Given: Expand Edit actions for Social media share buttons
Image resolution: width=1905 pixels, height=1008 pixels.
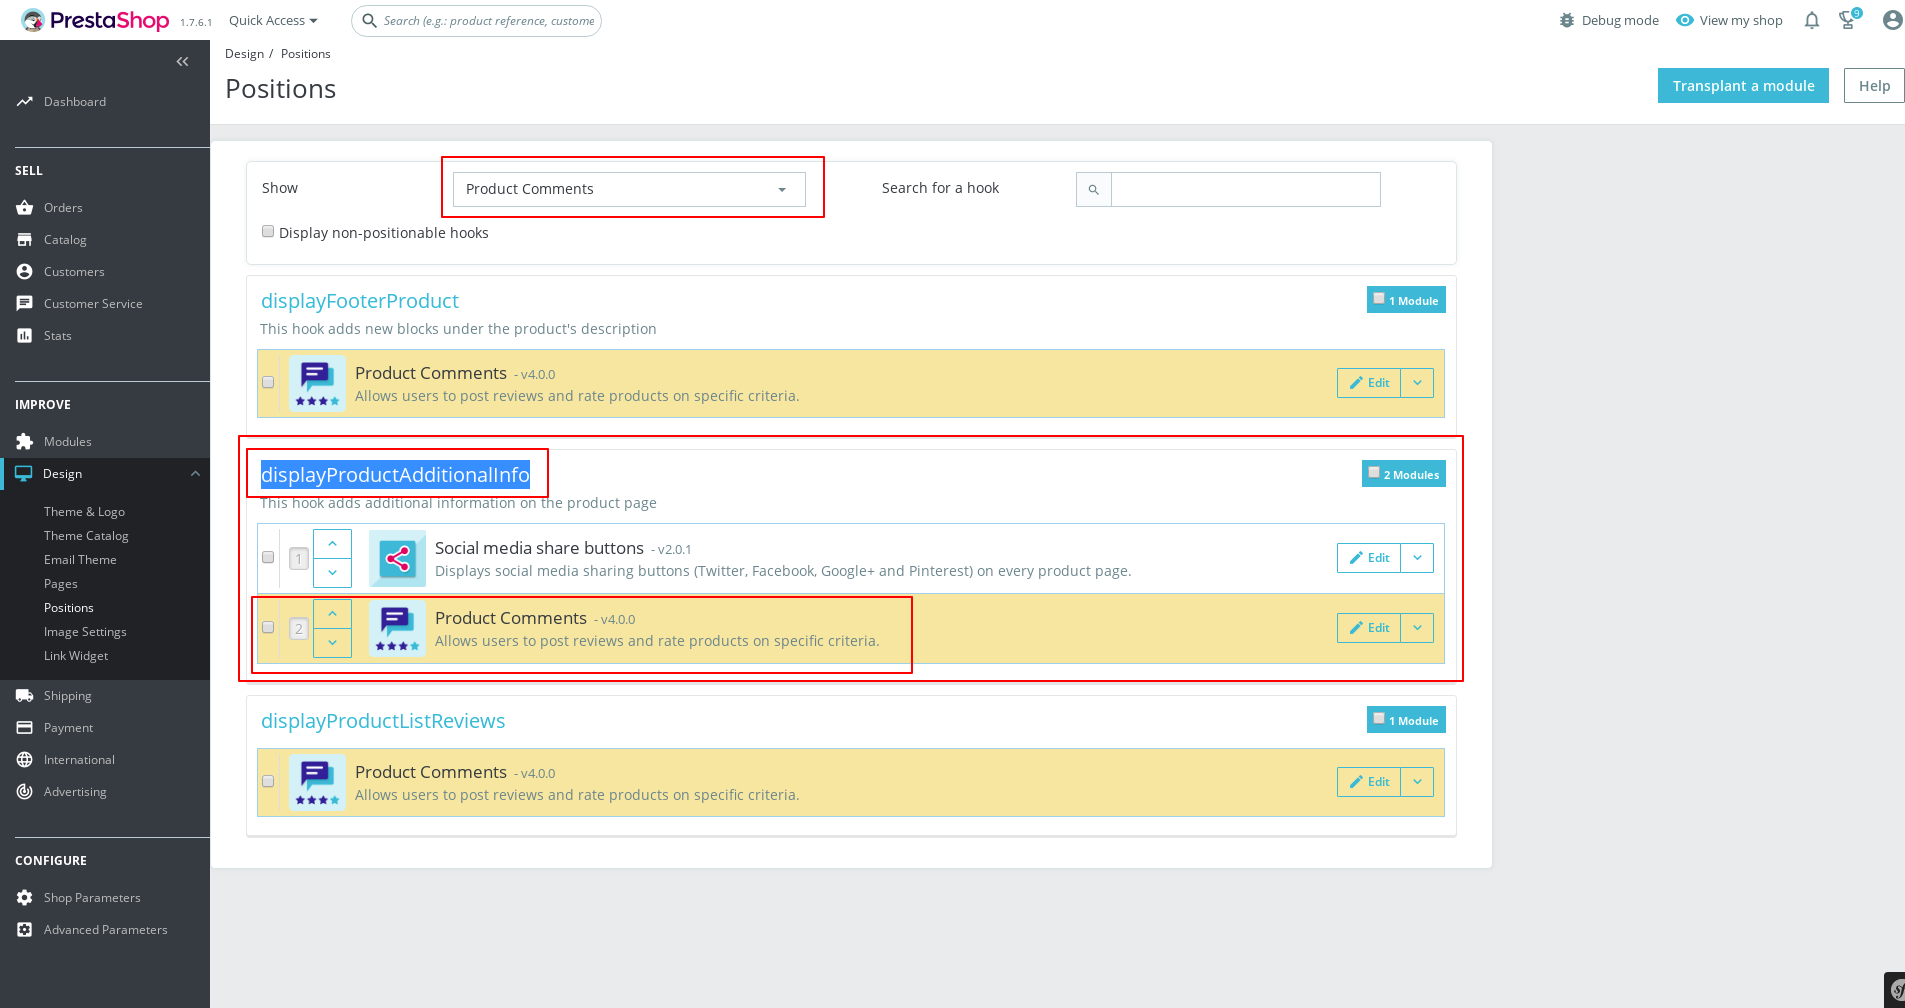Looking at the screenshot, I should (x=1417, y=558).
